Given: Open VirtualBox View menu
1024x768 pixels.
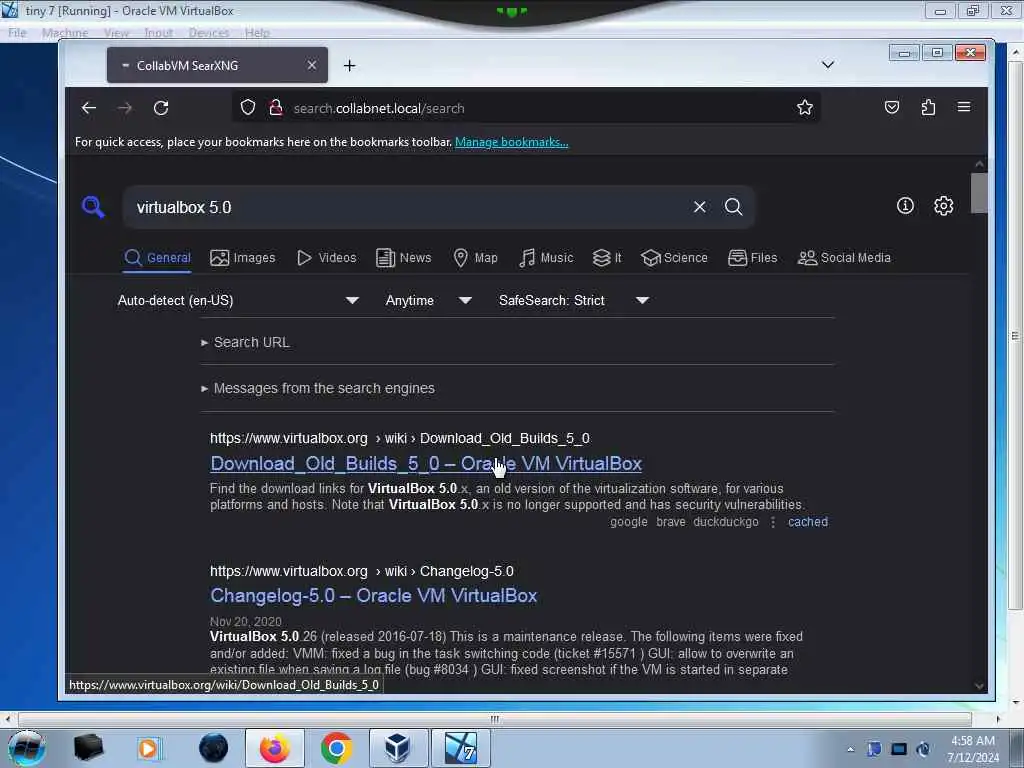Looking at the screenshot, I should tap(116, 33).
